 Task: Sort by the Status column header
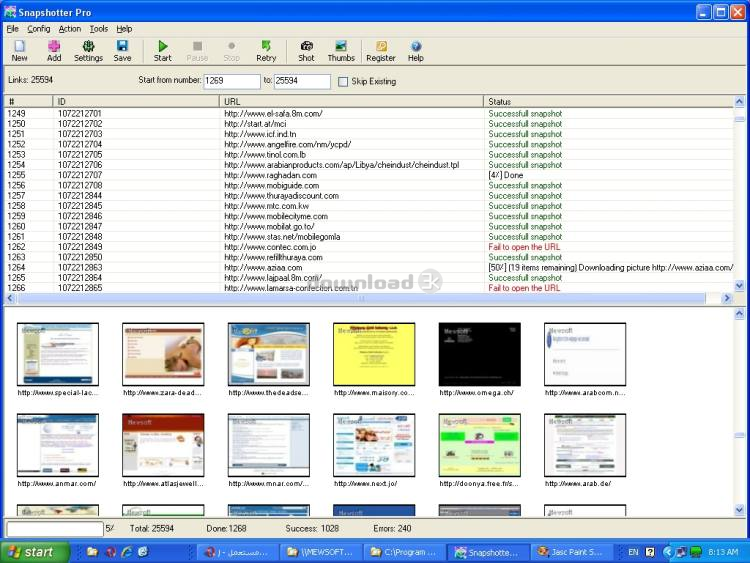point(608,101)
